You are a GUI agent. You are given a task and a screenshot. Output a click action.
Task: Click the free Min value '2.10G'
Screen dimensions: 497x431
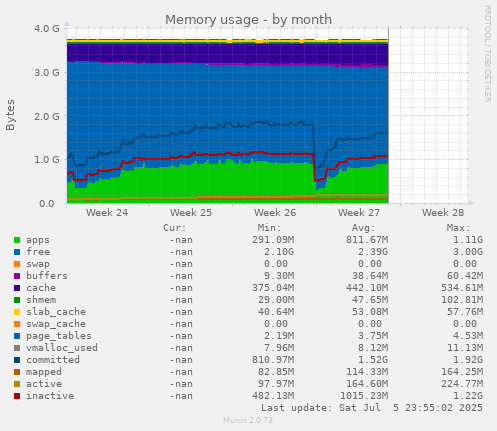[x=279, y=252]
